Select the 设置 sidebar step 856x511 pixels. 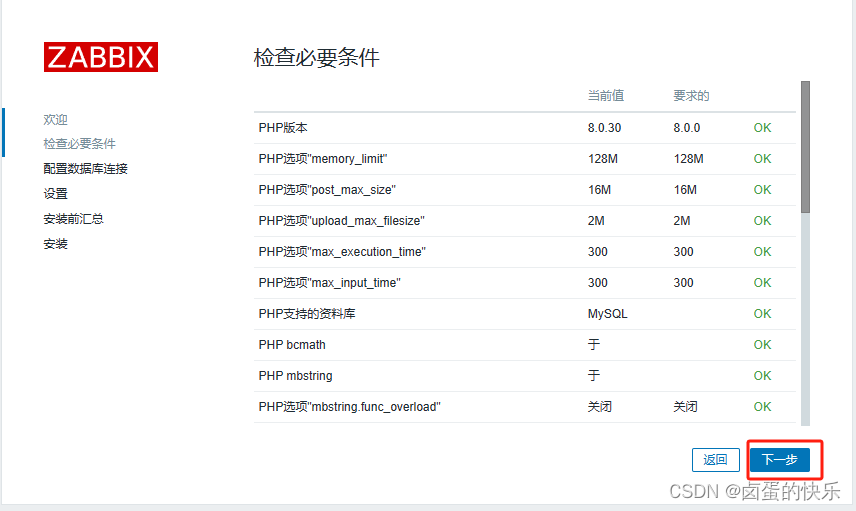(56, 194)
